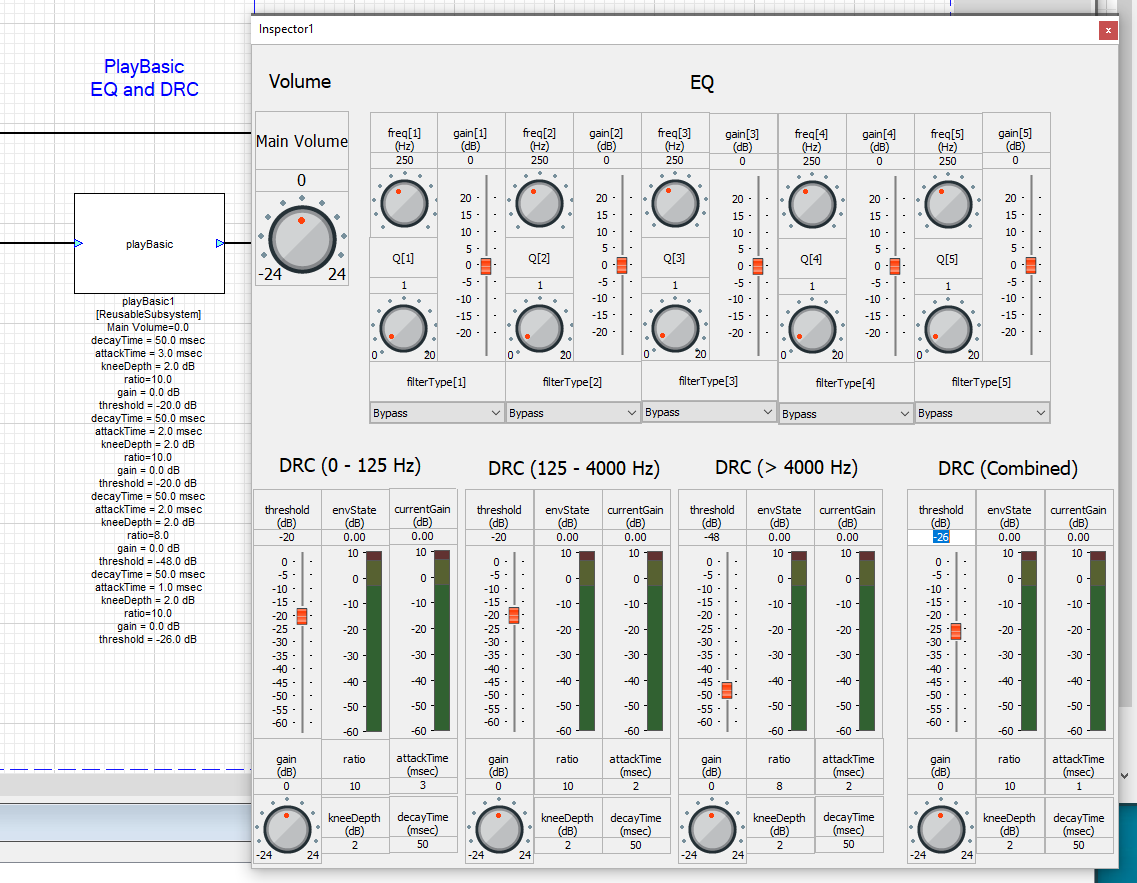Click the freq[2] value field showing 250

(539, 160)
